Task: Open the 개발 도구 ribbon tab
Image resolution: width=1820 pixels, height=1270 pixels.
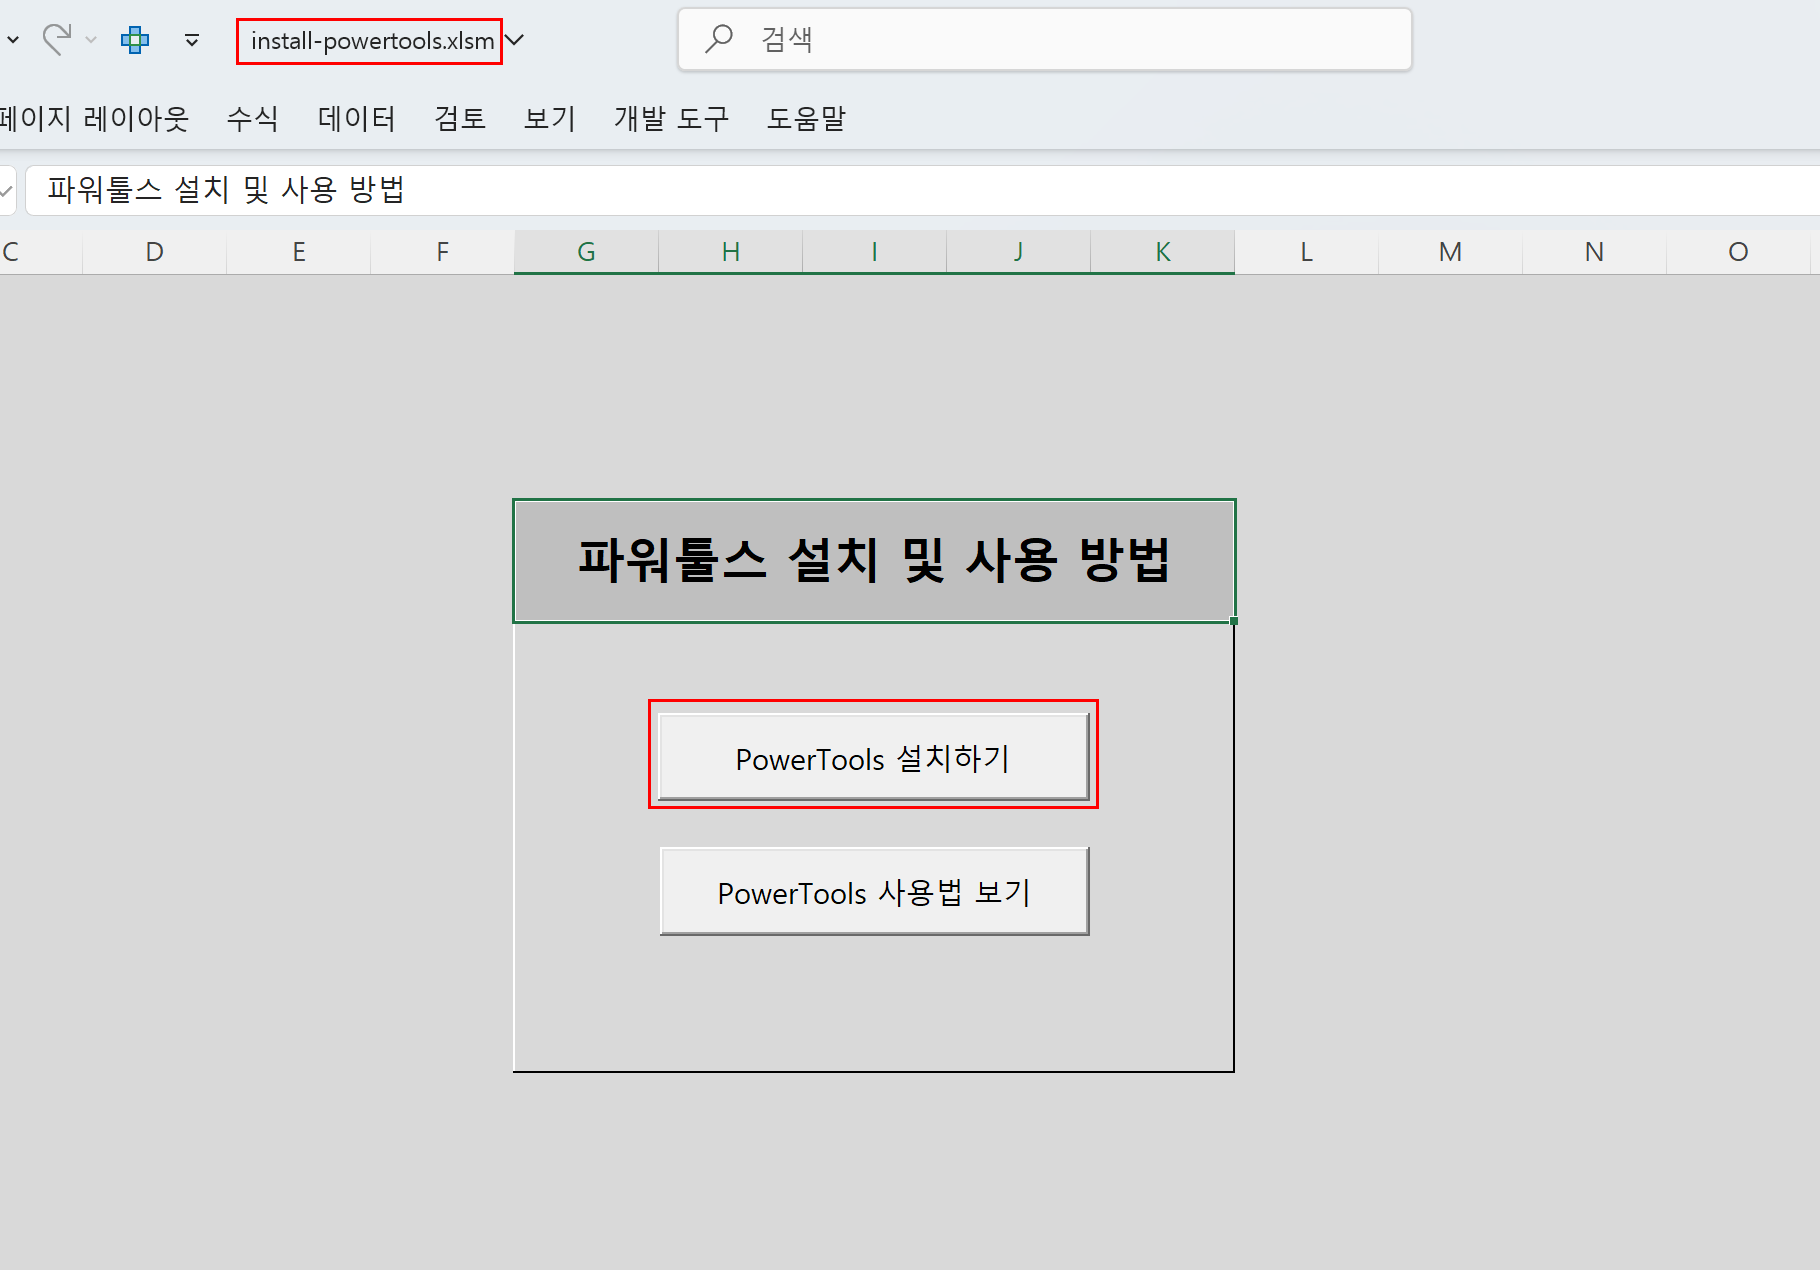Action: click(x=672, y=118)
